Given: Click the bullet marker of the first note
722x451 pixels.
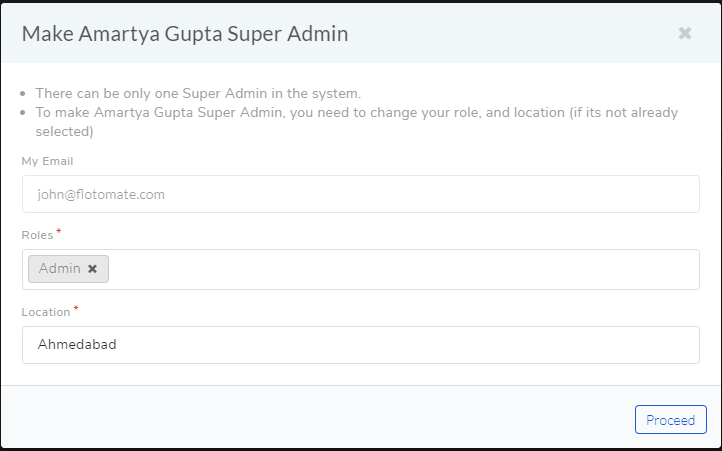Looking at the screenshot, I should [23, 94].
